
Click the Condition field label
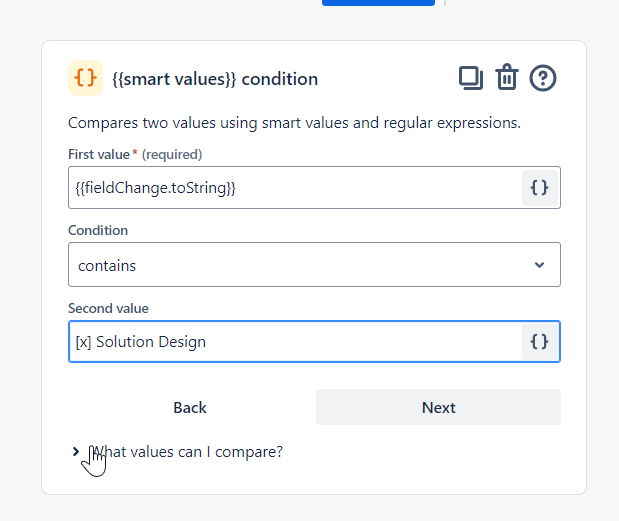pos(98,230)
